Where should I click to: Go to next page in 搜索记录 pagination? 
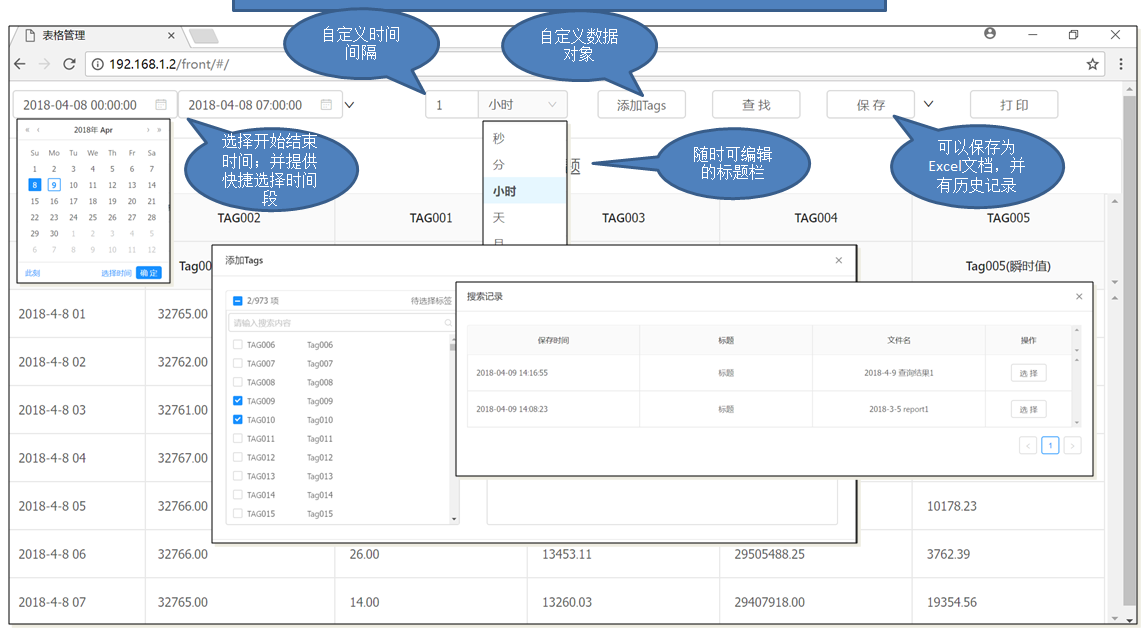point(1072,445)
